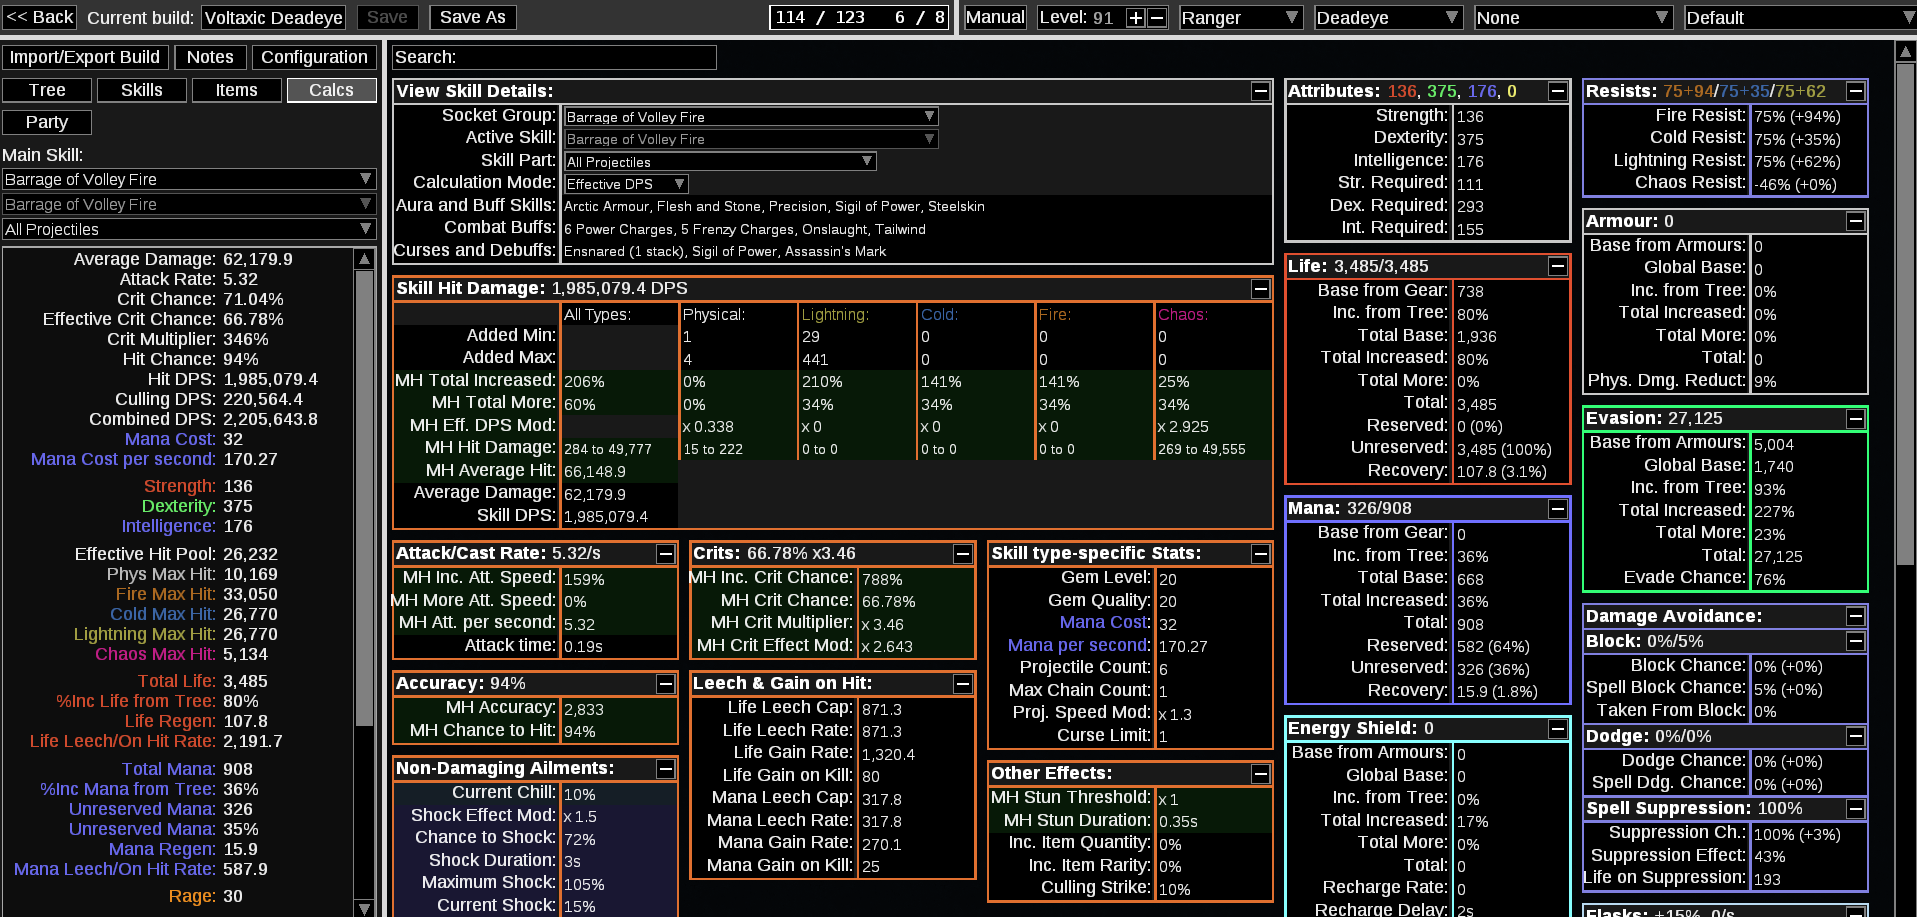The image size is (1917, 917).
Task: Collapse the Attack/Cast Rate section
Action: (x=666, y=554)
